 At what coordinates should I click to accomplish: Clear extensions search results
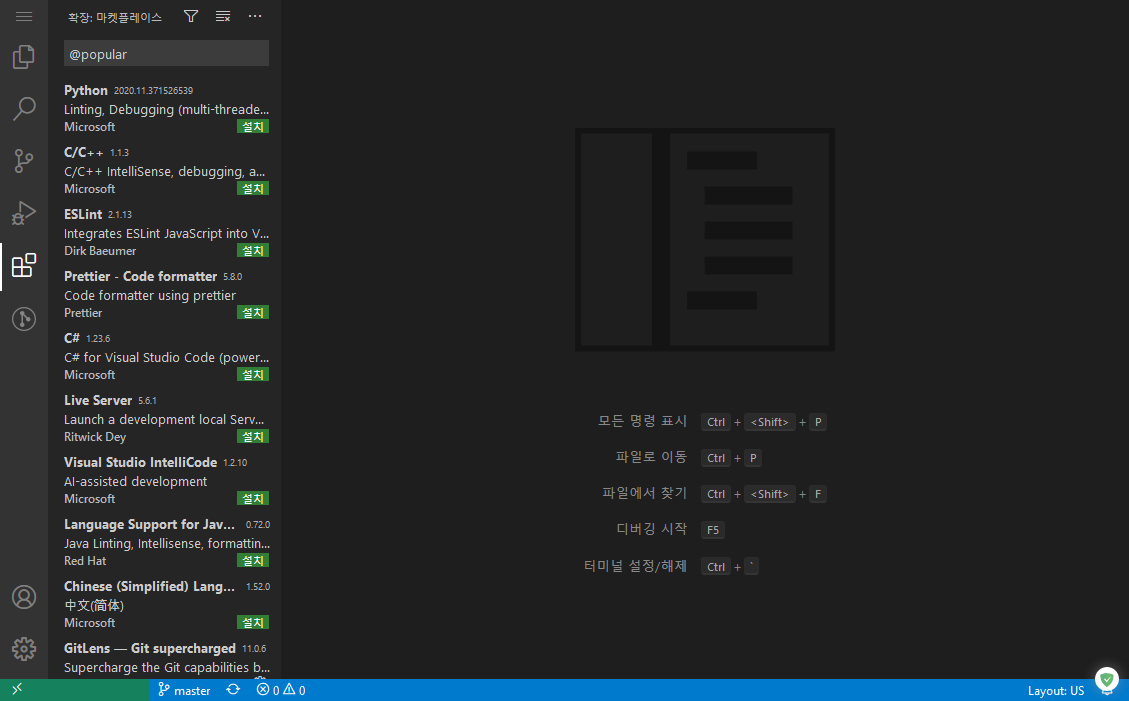[223, 16]
